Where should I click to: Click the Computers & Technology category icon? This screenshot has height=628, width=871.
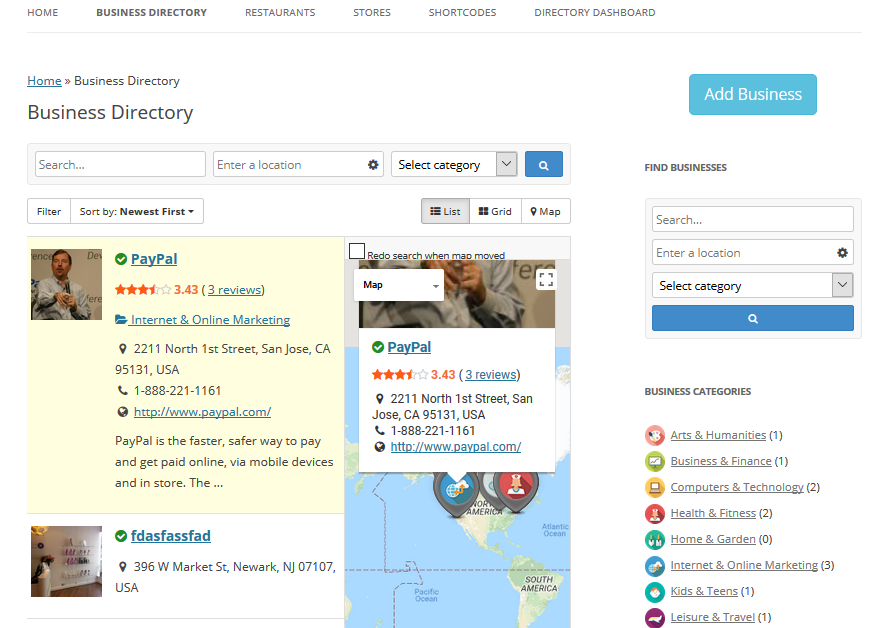[x=655, y=487]
